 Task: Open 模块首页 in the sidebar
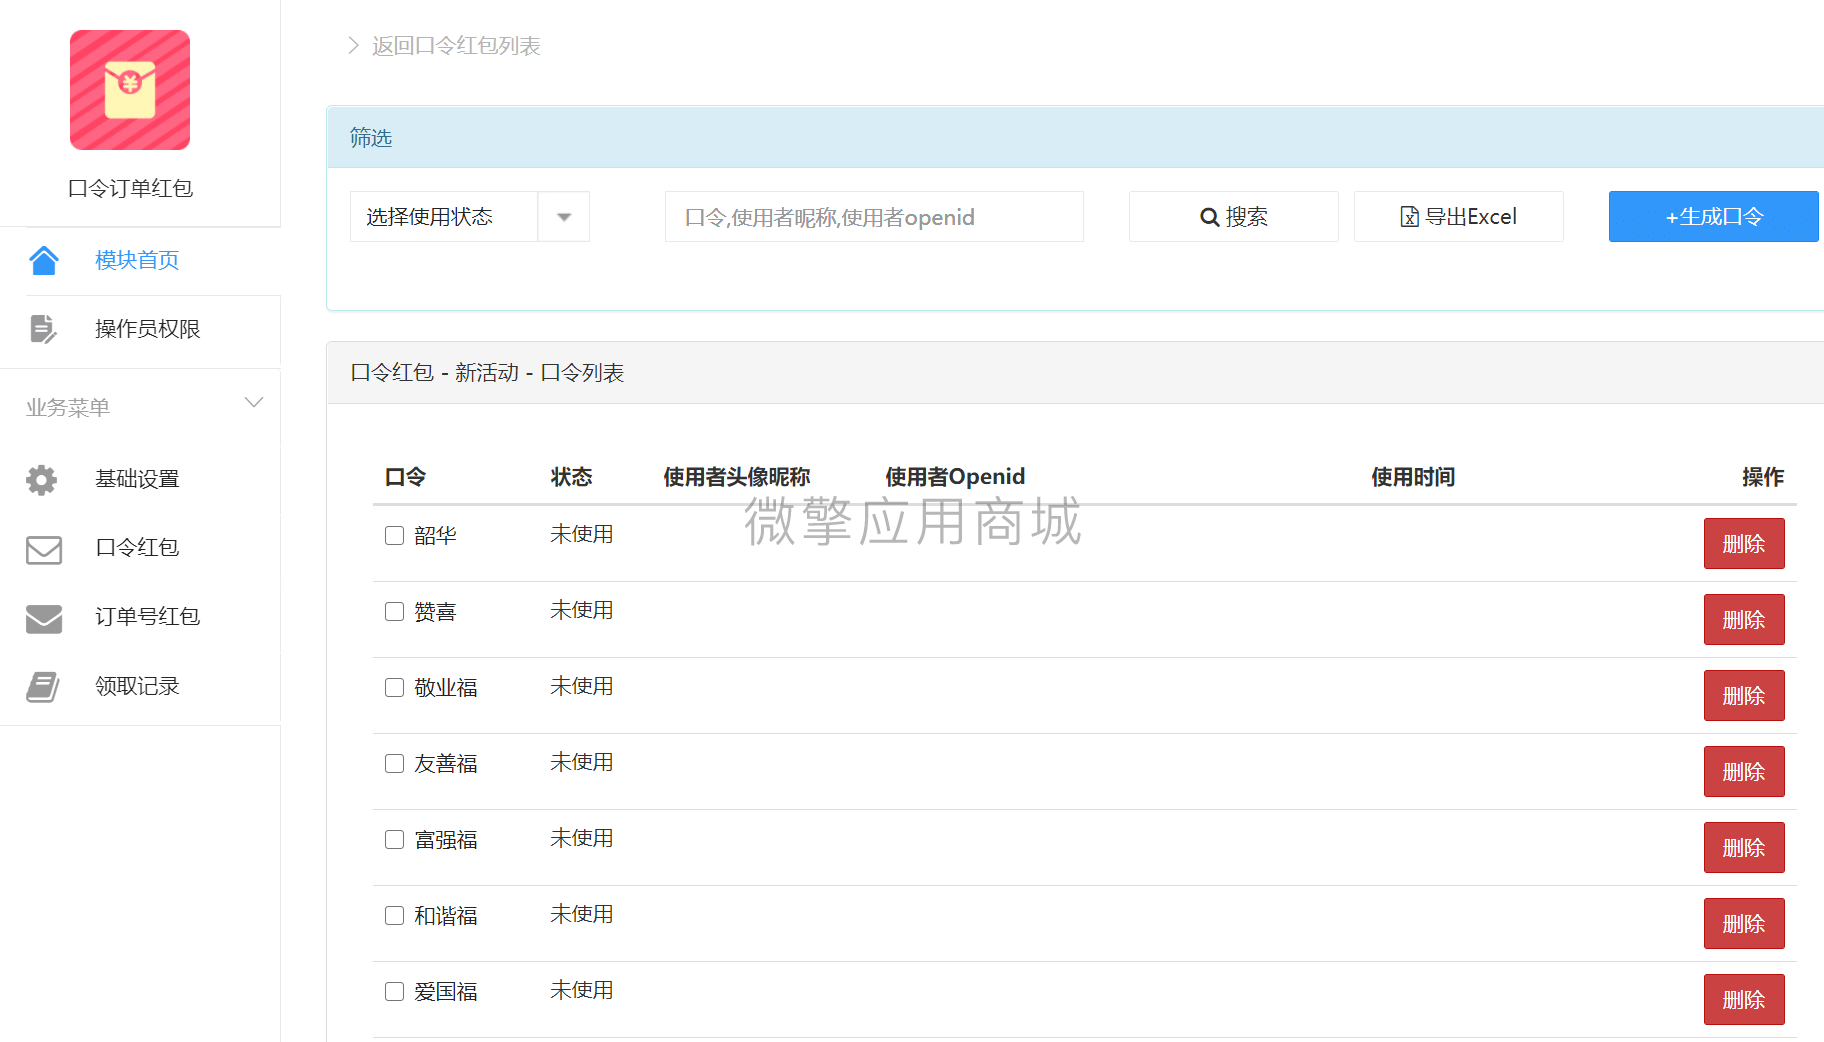[137, 260]
